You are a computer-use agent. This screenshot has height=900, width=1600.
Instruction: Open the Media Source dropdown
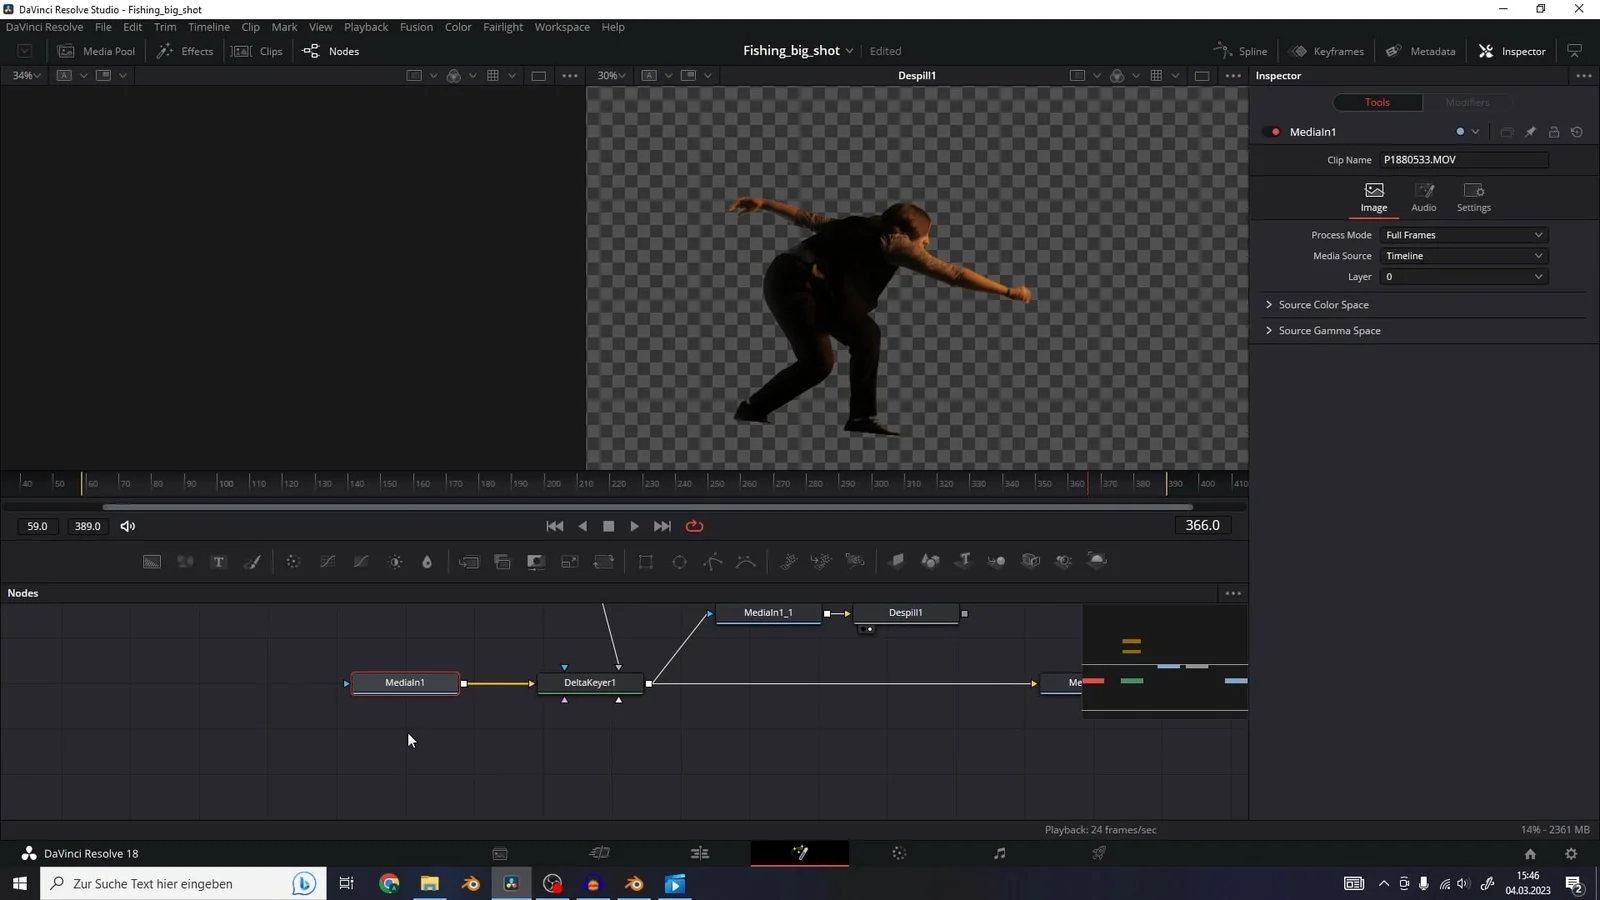[x=1463, y=255]
